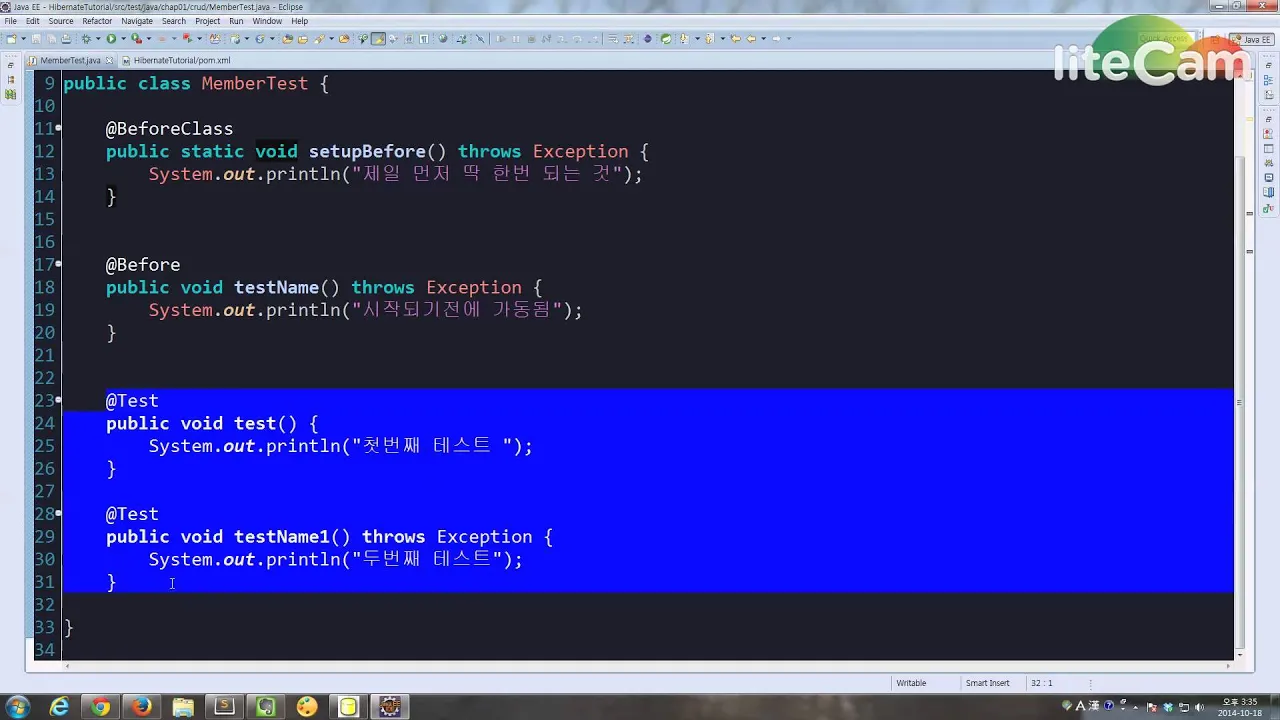The image size is (1280, 720).
Task: Open Next Annotation dropdown arrow
Action: 697,39
